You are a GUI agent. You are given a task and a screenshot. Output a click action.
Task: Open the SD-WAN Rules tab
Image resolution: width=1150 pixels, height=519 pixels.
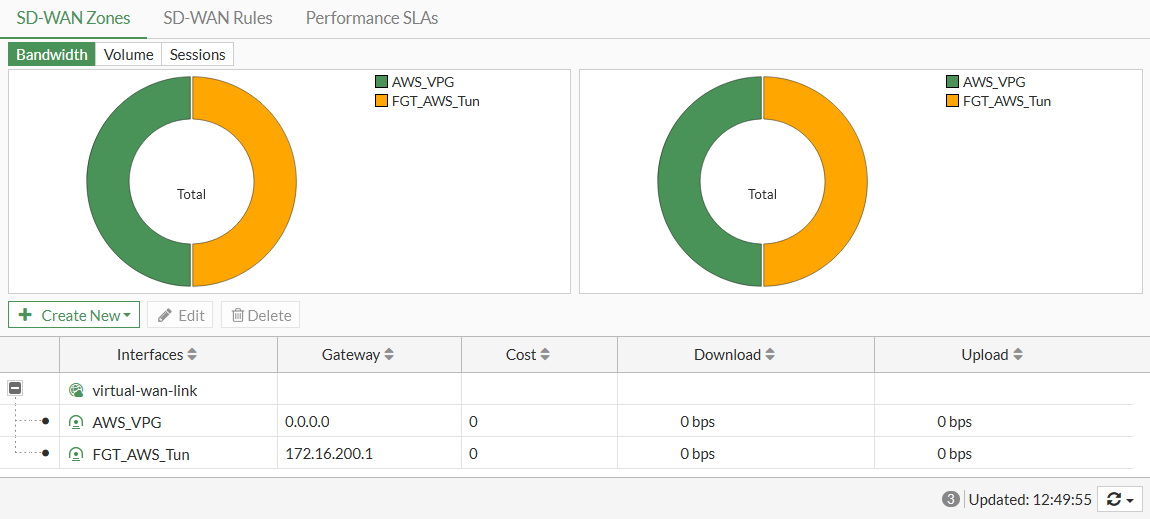click(x=217, y=18)
